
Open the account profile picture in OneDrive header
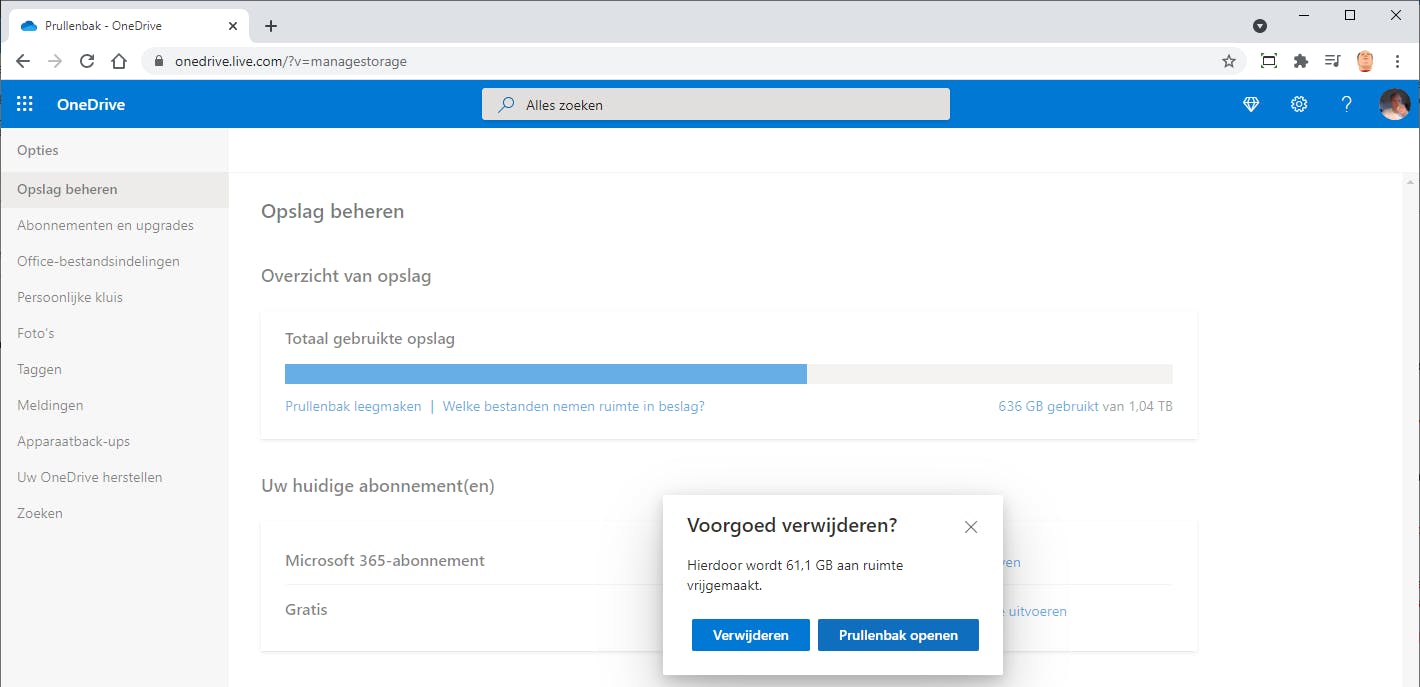click(x=1394, y=104)
